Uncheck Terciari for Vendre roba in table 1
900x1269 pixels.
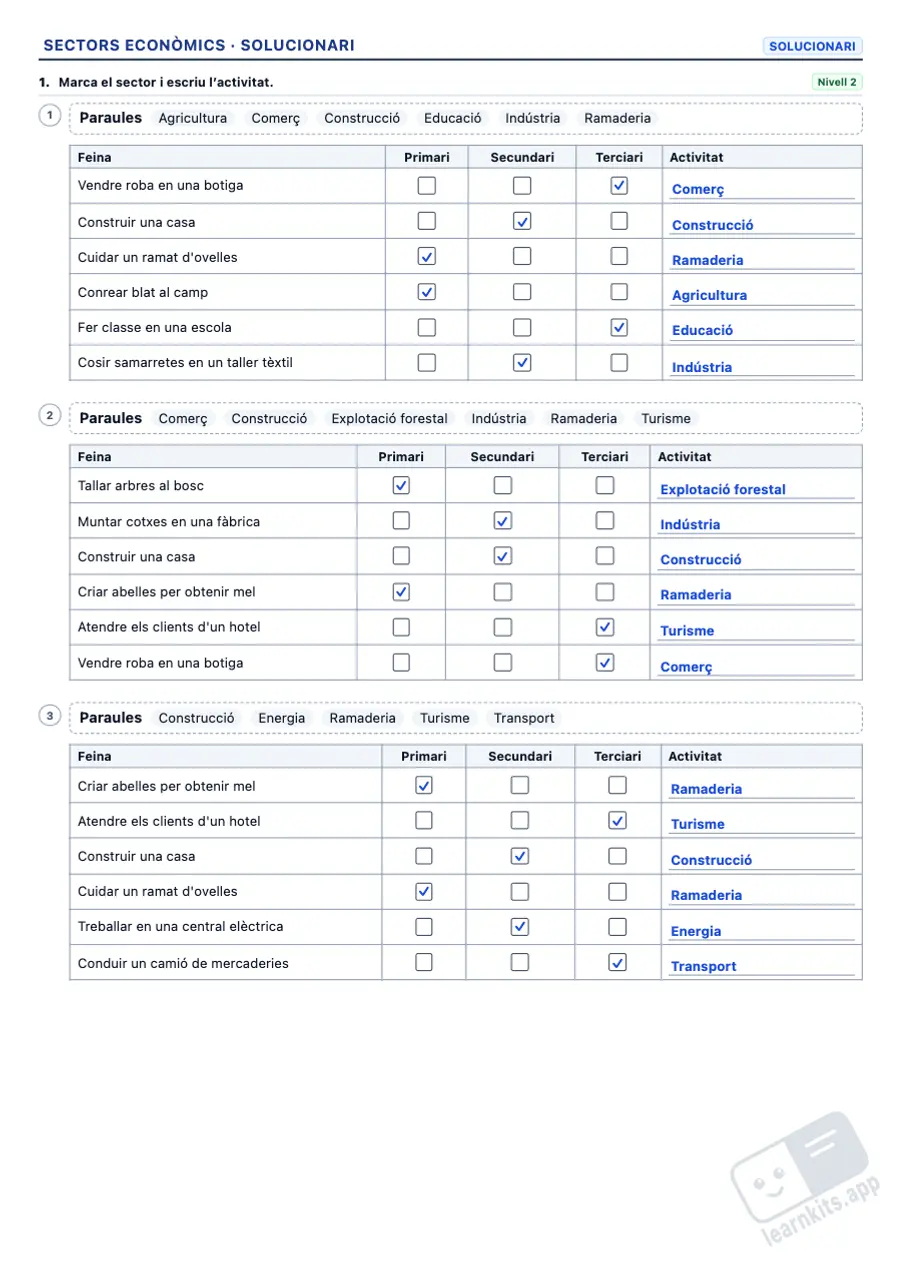pos(619,185)
